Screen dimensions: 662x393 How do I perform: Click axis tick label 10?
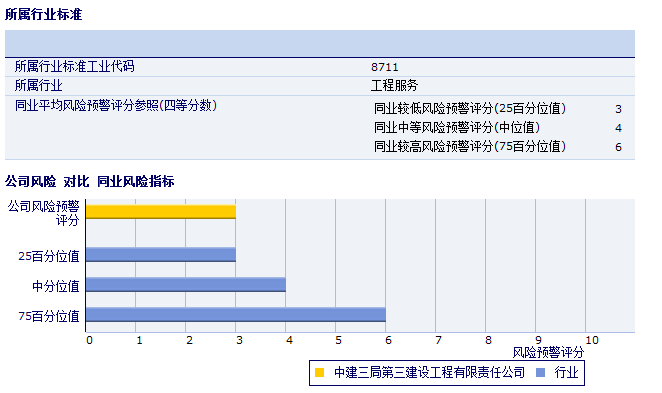point(592,340)
